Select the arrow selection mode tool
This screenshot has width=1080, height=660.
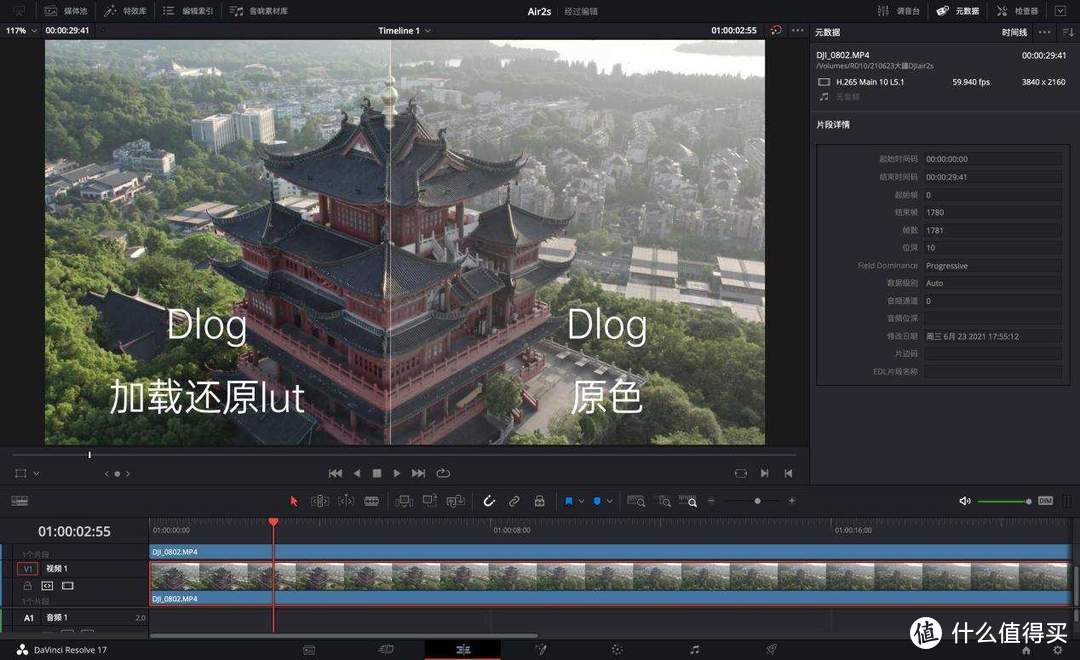(294, 501)
